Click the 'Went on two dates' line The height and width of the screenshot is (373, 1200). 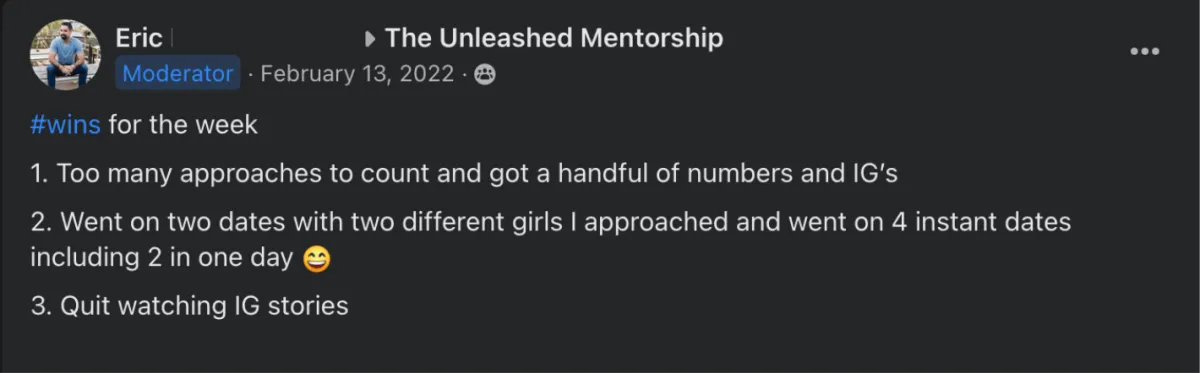tap(551, 239)
